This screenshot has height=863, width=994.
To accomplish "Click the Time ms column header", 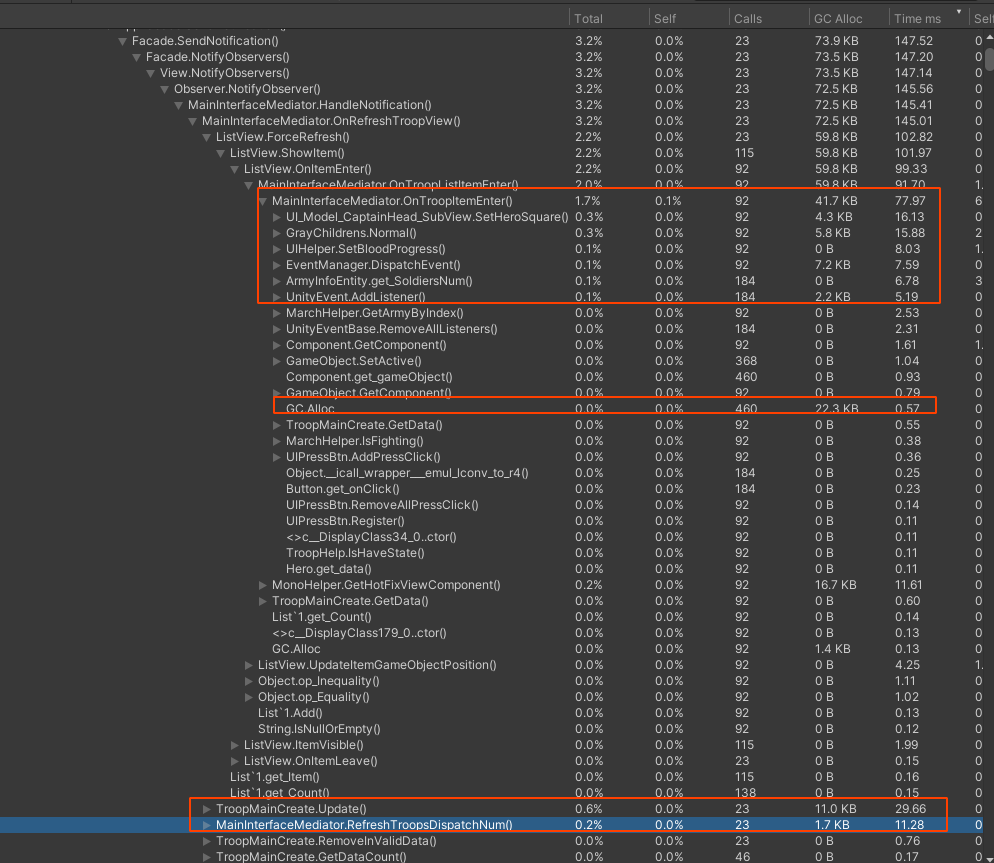I will pyautogui.click(x=917, y=18).
